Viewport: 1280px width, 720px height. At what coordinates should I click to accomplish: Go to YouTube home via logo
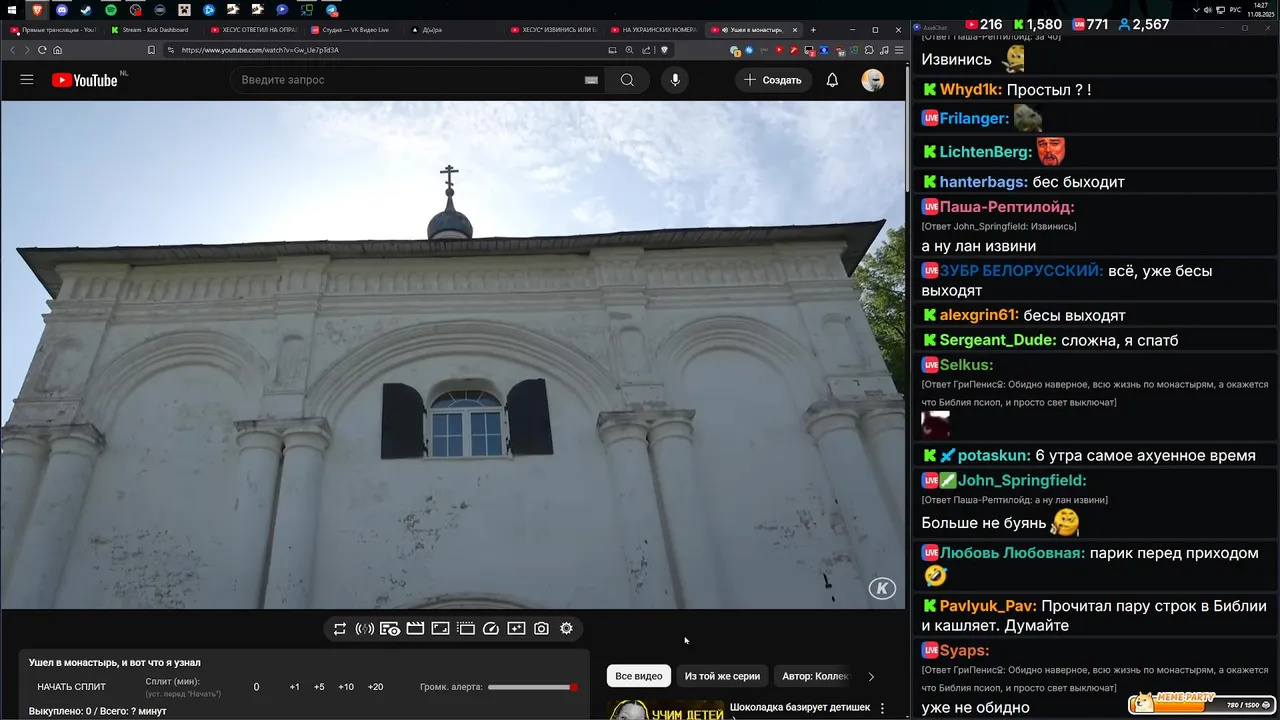click(x=85, y=80)
